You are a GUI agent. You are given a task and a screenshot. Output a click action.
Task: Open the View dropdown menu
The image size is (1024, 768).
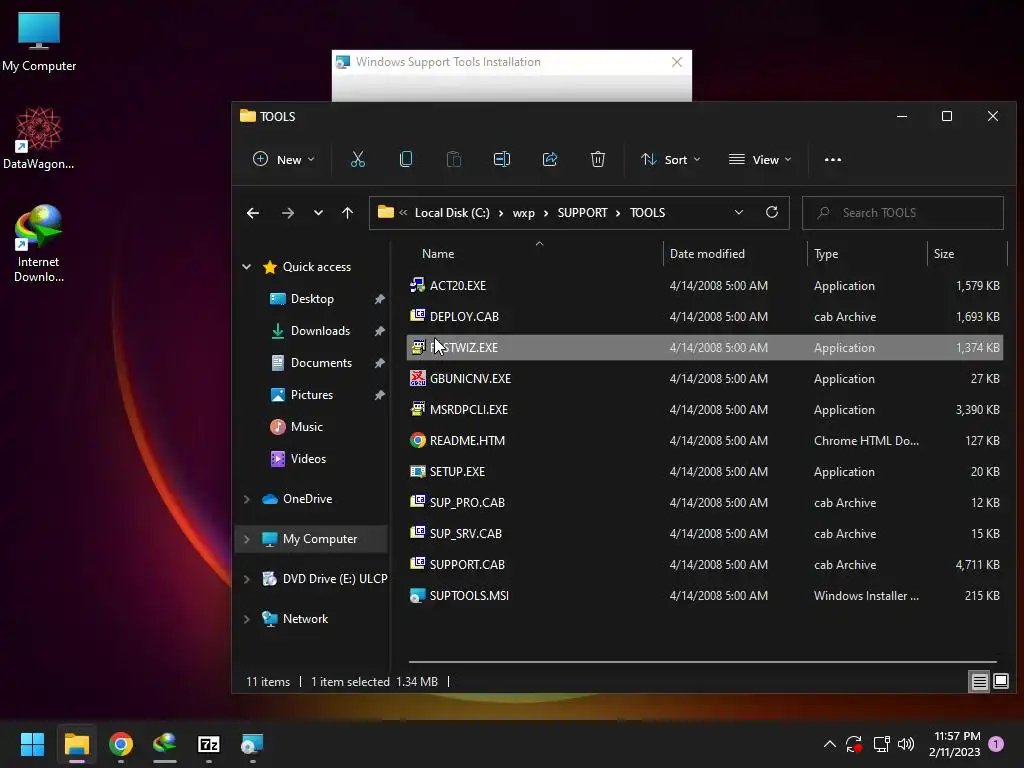[x=760, y=159]
